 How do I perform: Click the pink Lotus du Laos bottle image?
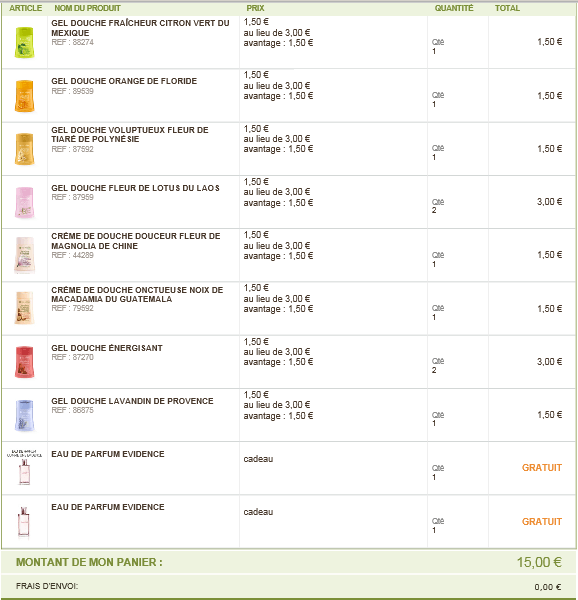tap(24, 202)
